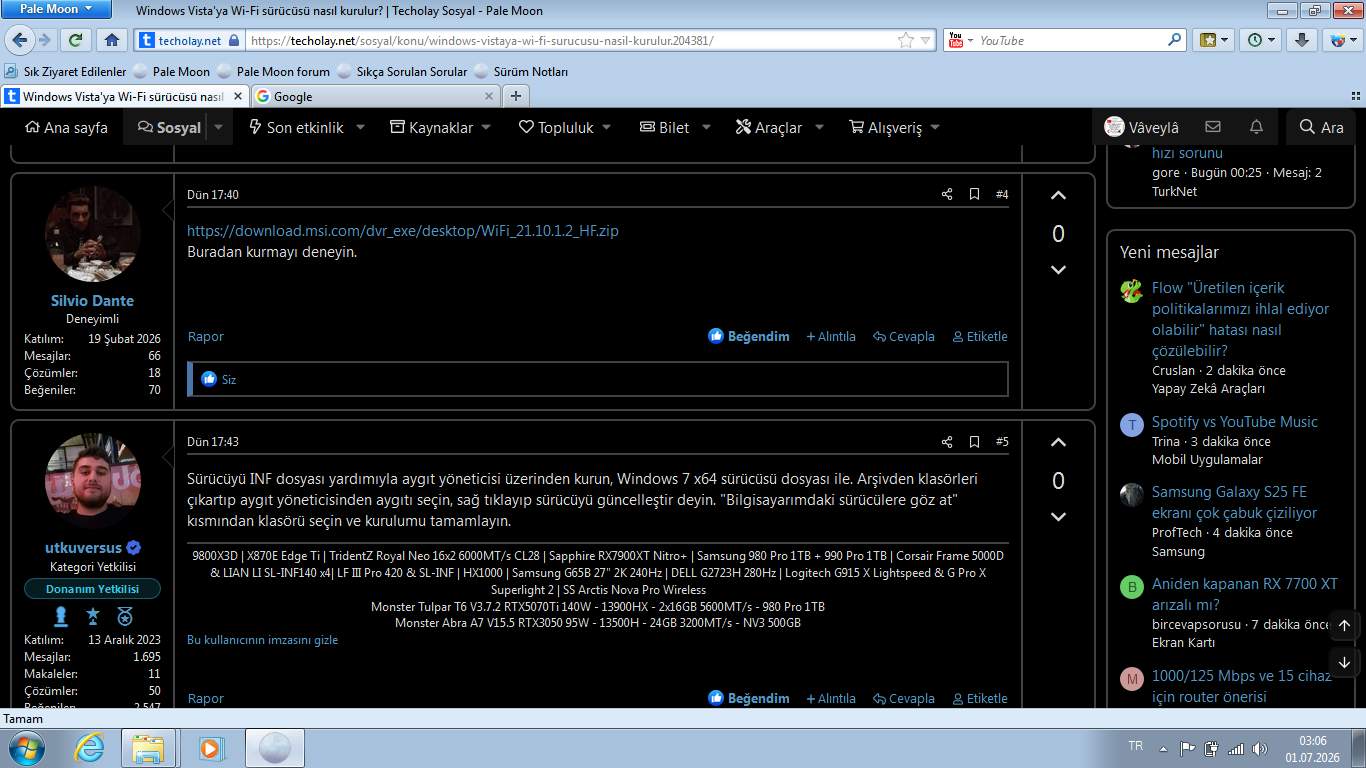Bookmark this page with the star icon

[x=905, y=40]
